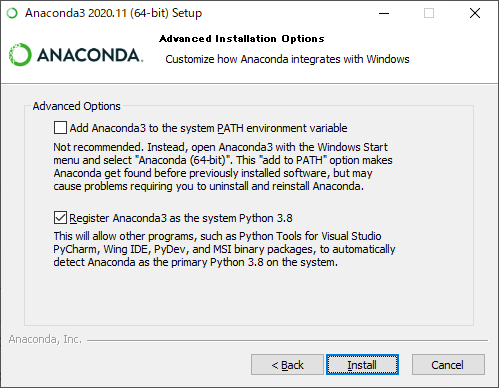Click the 'Not recommended' PATH warning paragraph
Image resolution: width=499 pixels, height=388 pixels.
pyautogui.click(x=223, y=167)
